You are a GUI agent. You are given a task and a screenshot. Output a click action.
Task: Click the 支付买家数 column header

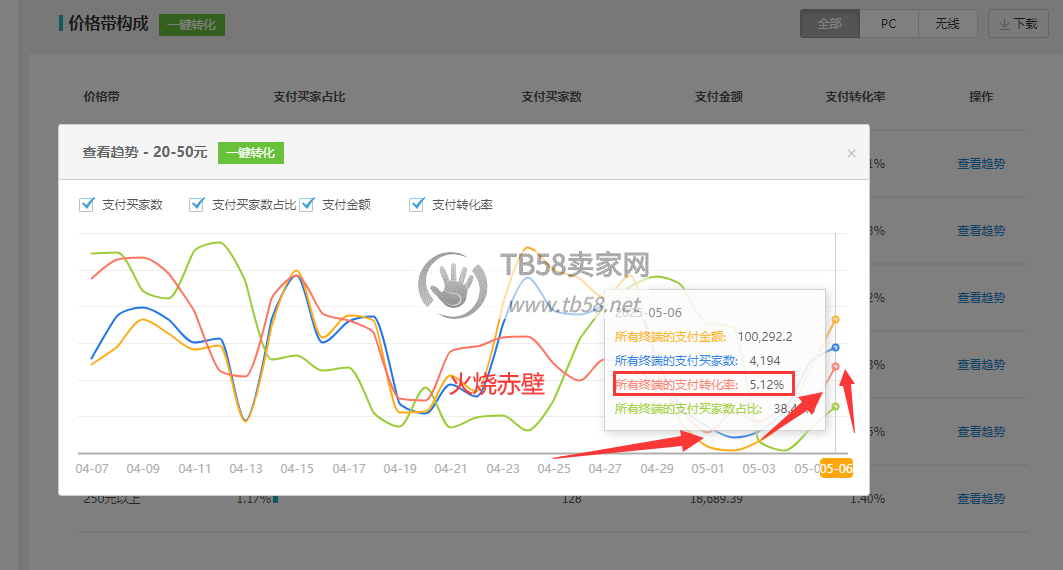click(x=551, y=97)
